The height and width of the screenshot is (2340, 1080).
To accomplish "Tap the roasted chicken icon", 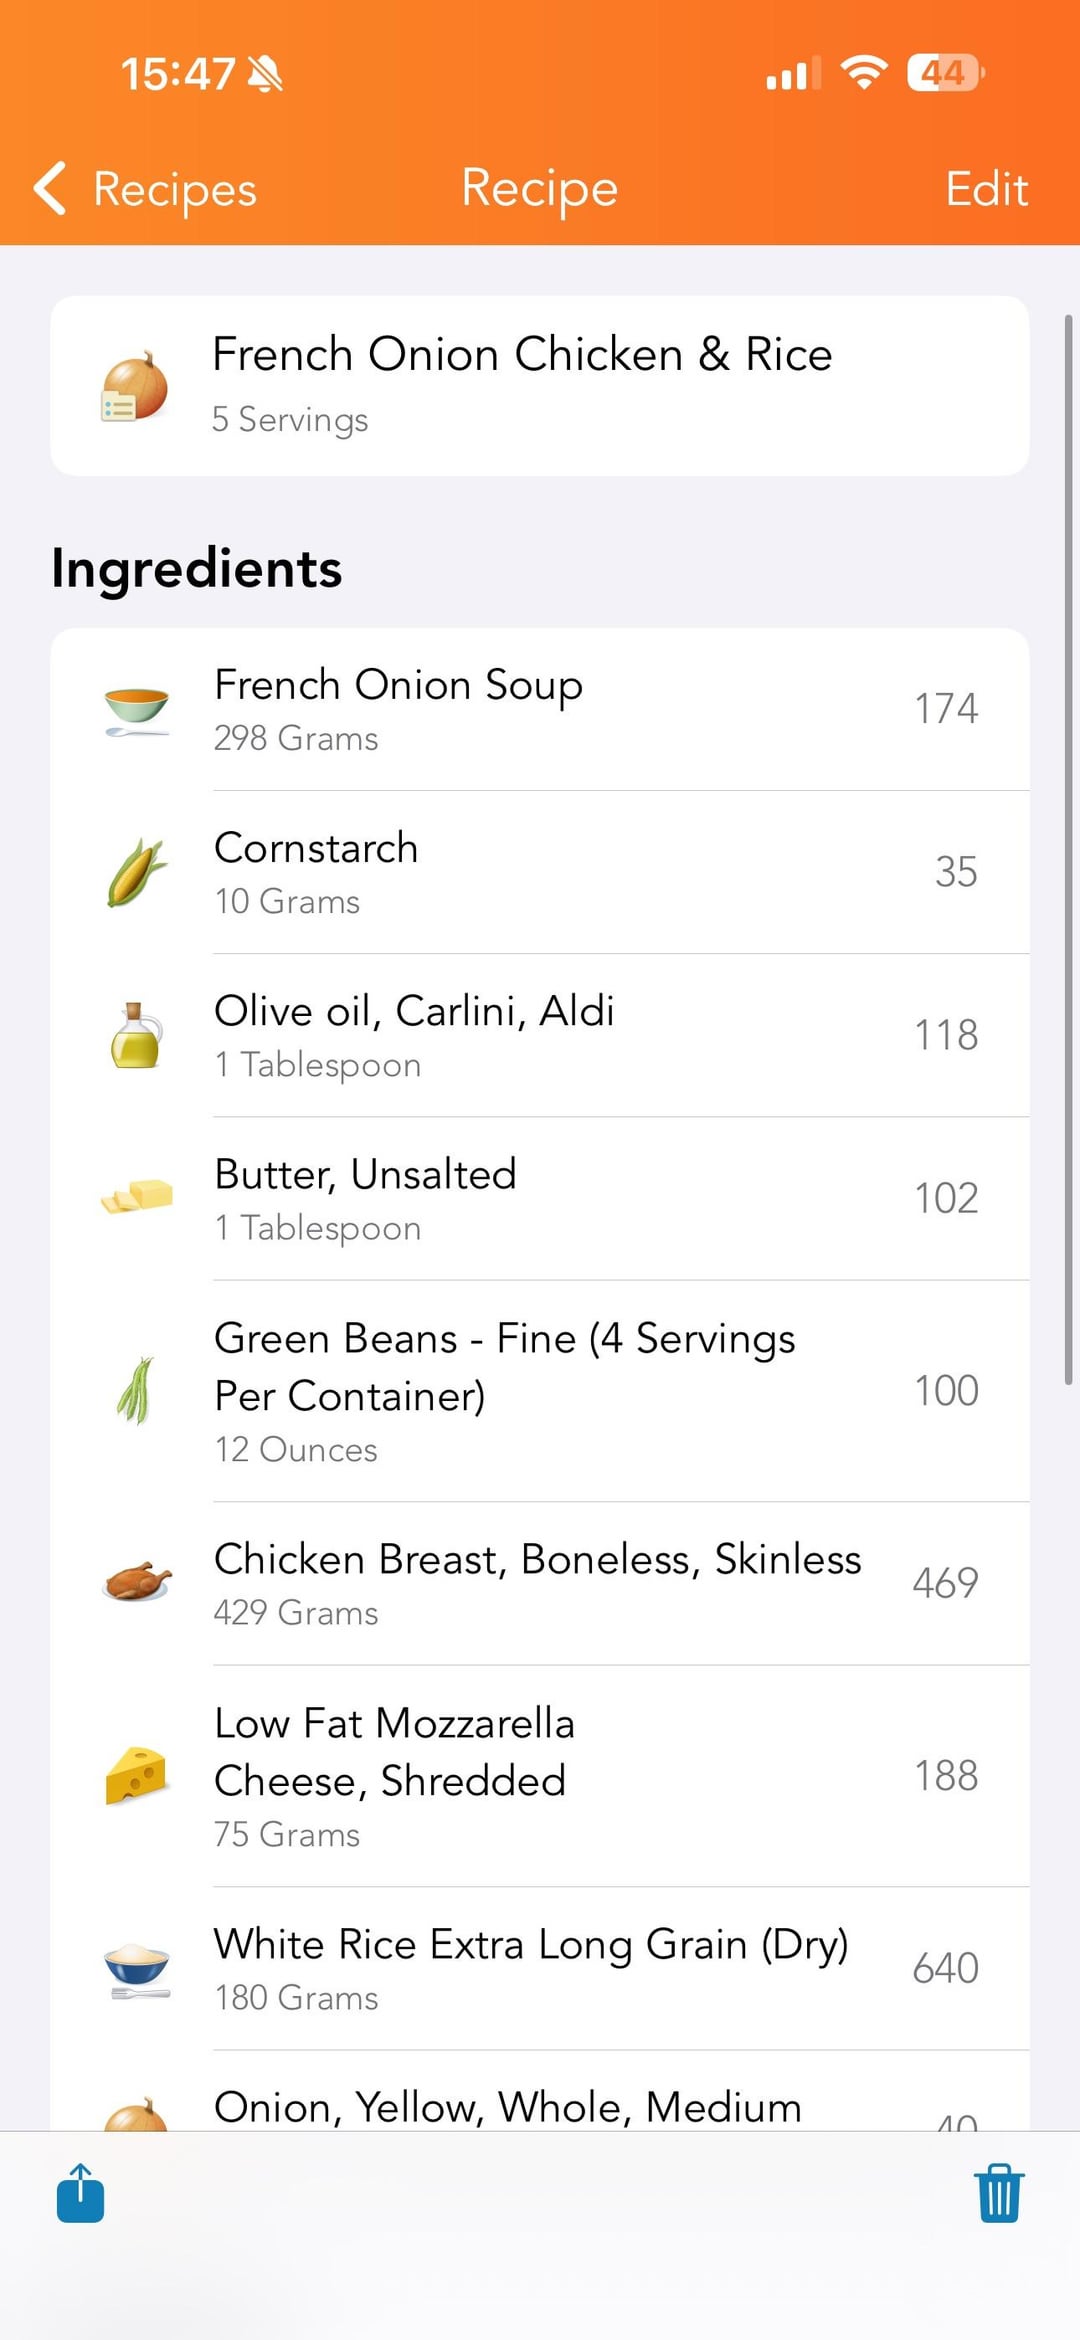I will 136,1582.
